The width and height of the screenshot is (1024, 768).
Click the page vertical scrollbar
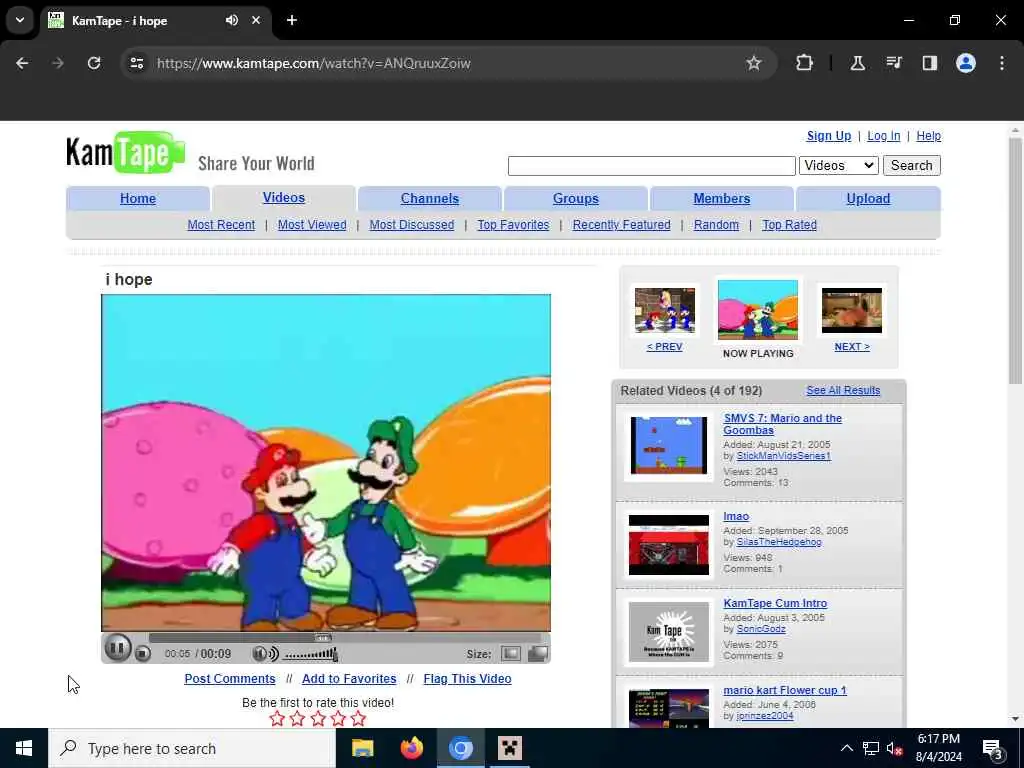click(x=1015, y=261)
